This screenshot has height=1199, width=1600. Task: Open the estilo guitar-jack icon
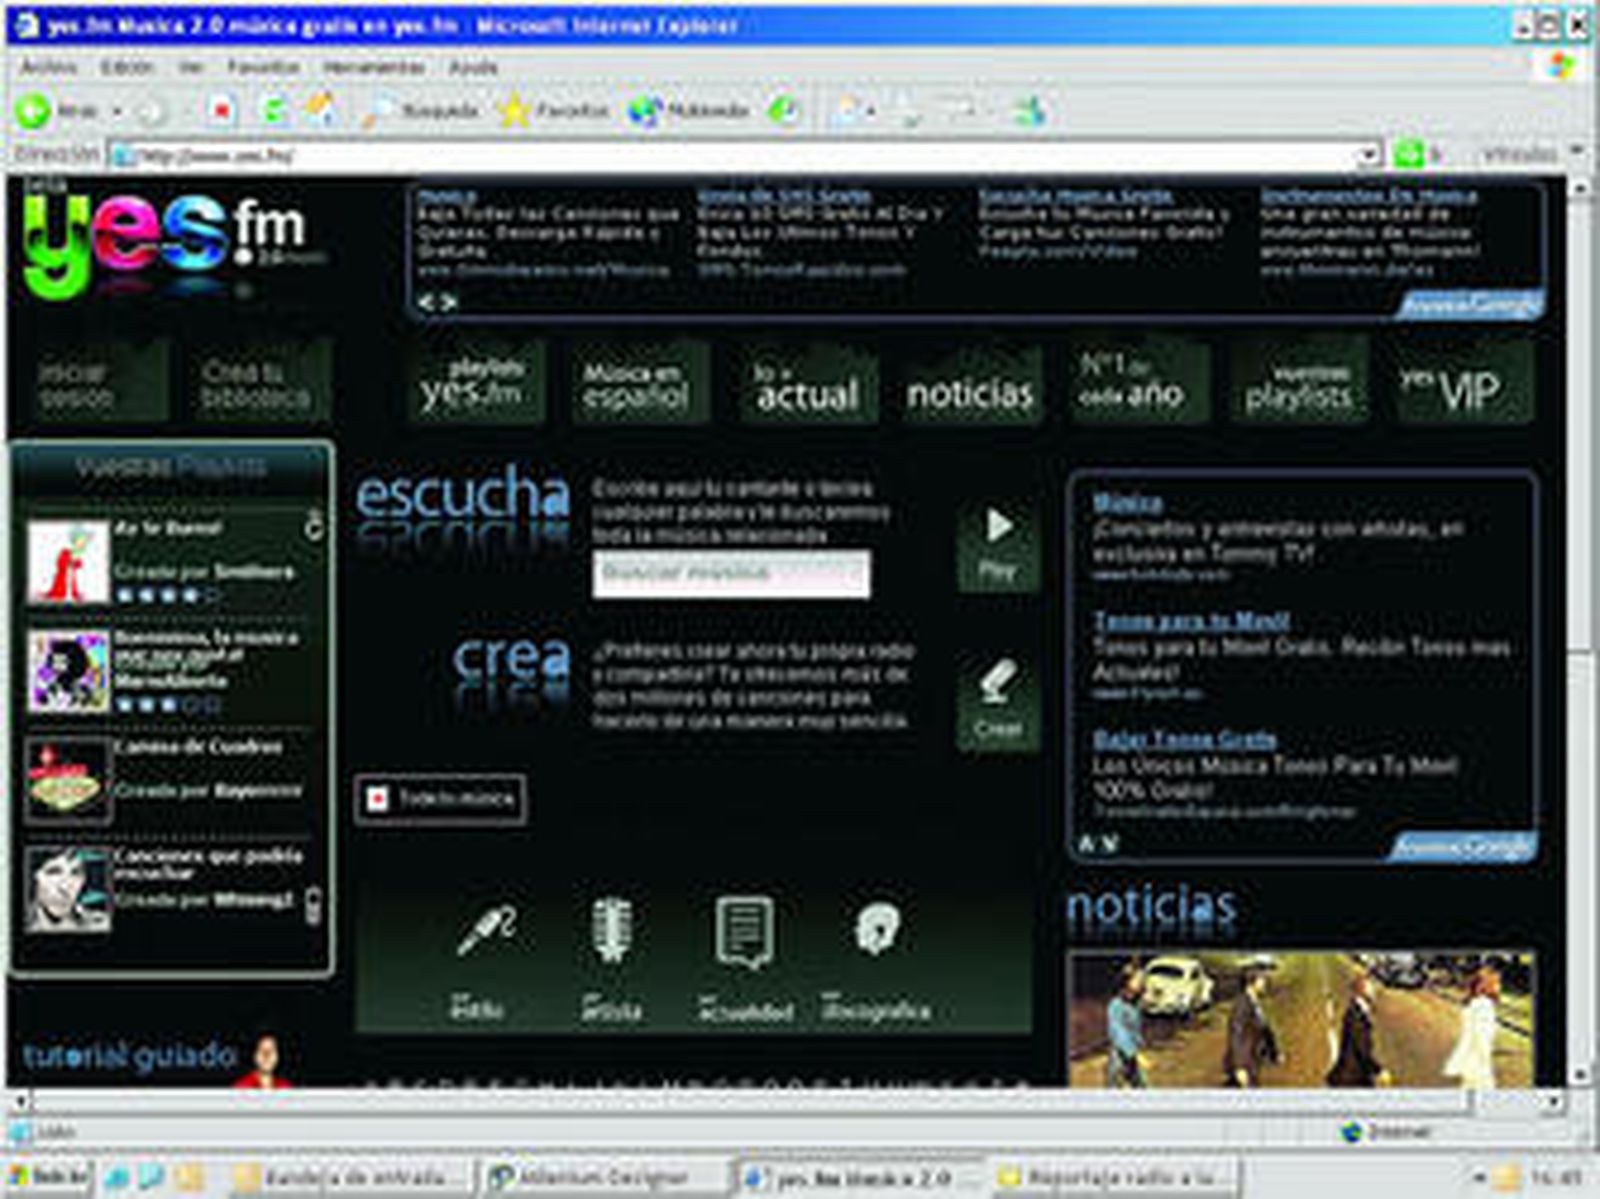click(x=486, y=931)
